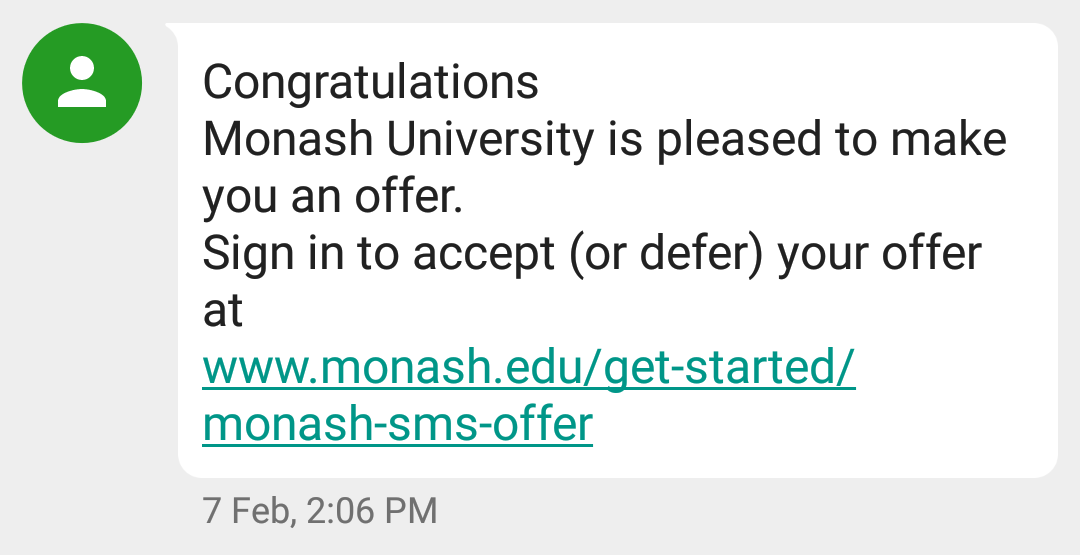Click the words 'your offer' in message
Screen dimensions: 1080x555
(880, 255)
